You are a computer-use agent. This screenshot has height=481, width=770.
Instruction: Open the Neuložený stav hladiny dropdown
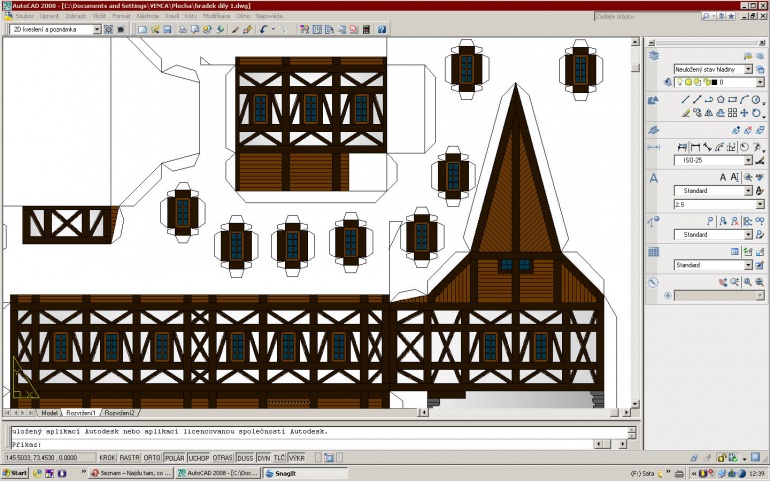[x=713, y=69]
